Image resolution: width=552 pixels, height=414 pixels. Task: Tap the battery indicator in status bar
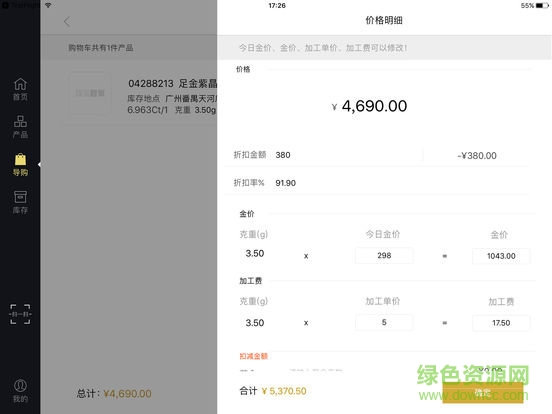pos(542,5)
